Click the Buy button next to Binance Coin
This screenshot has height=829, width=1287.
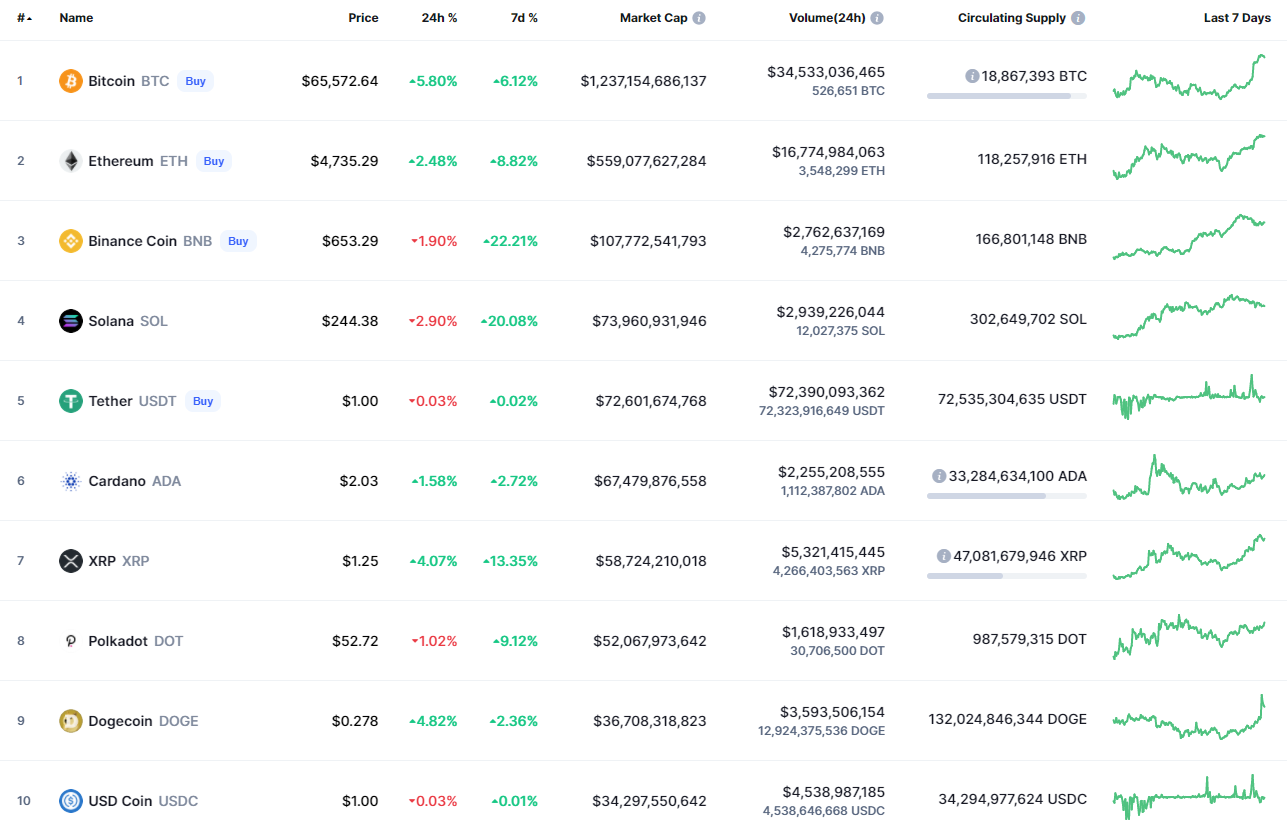238,241
